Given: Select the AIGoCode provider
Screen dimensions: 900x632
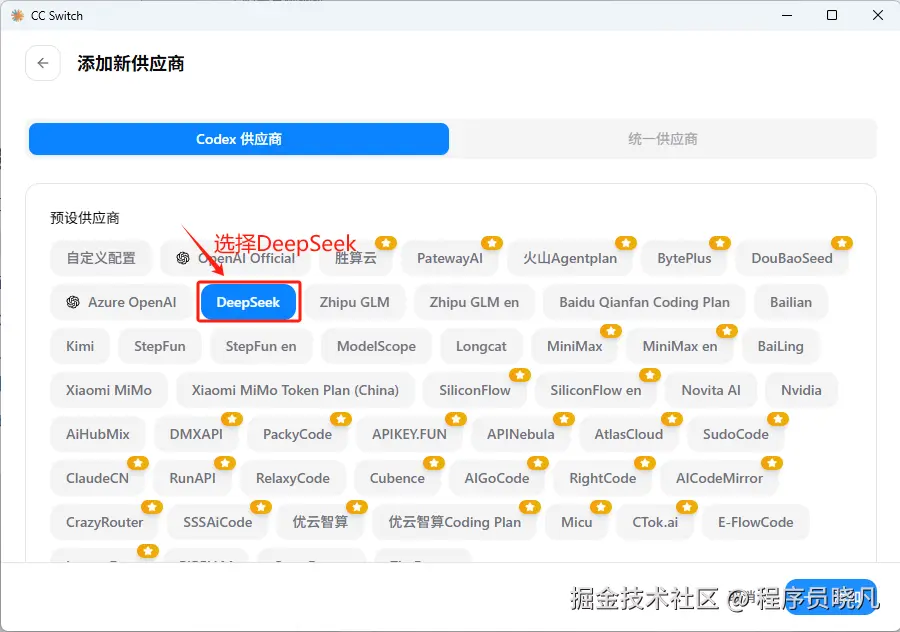Looking at the screenshot, I should [497, 478].
